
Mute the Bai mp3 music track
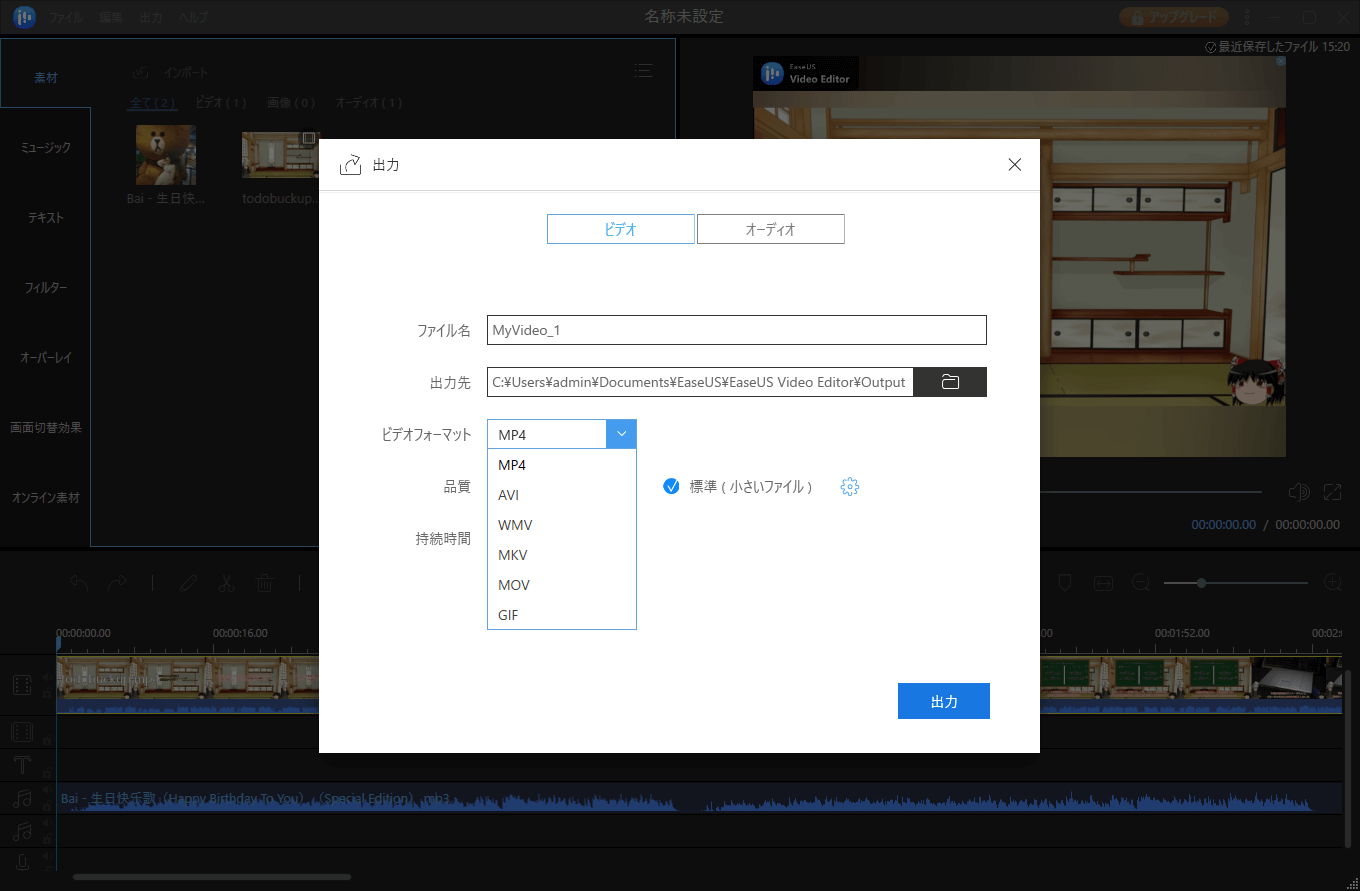46,792
